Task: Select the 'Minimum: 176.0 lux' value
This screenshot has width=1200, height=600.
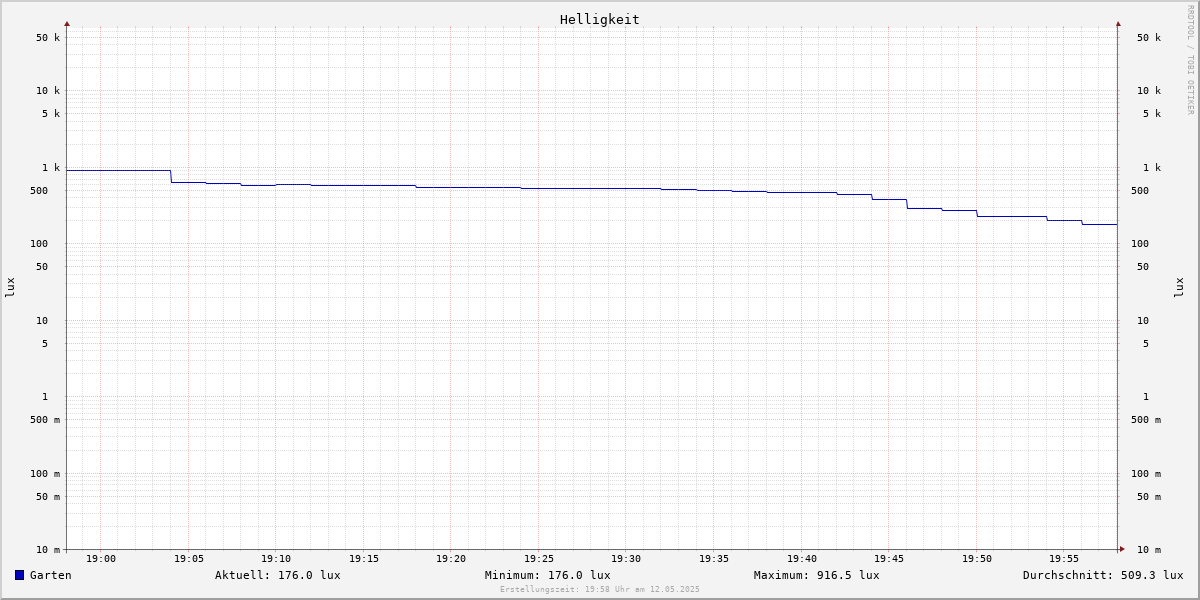Action: click(x=548, y=575)
